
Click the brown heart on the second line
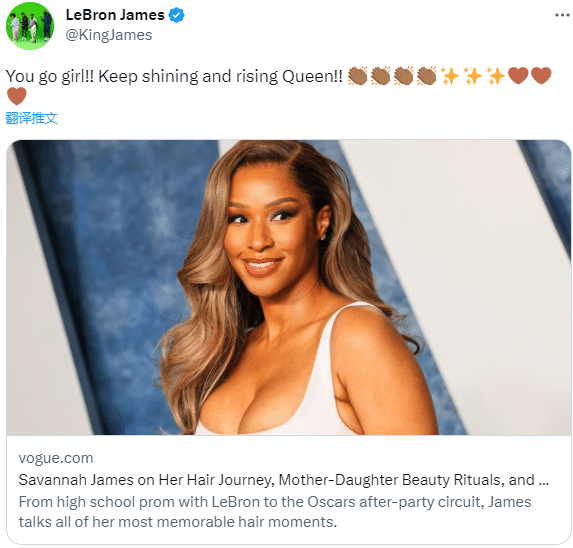pyautogui.click(x=17, y=96)
